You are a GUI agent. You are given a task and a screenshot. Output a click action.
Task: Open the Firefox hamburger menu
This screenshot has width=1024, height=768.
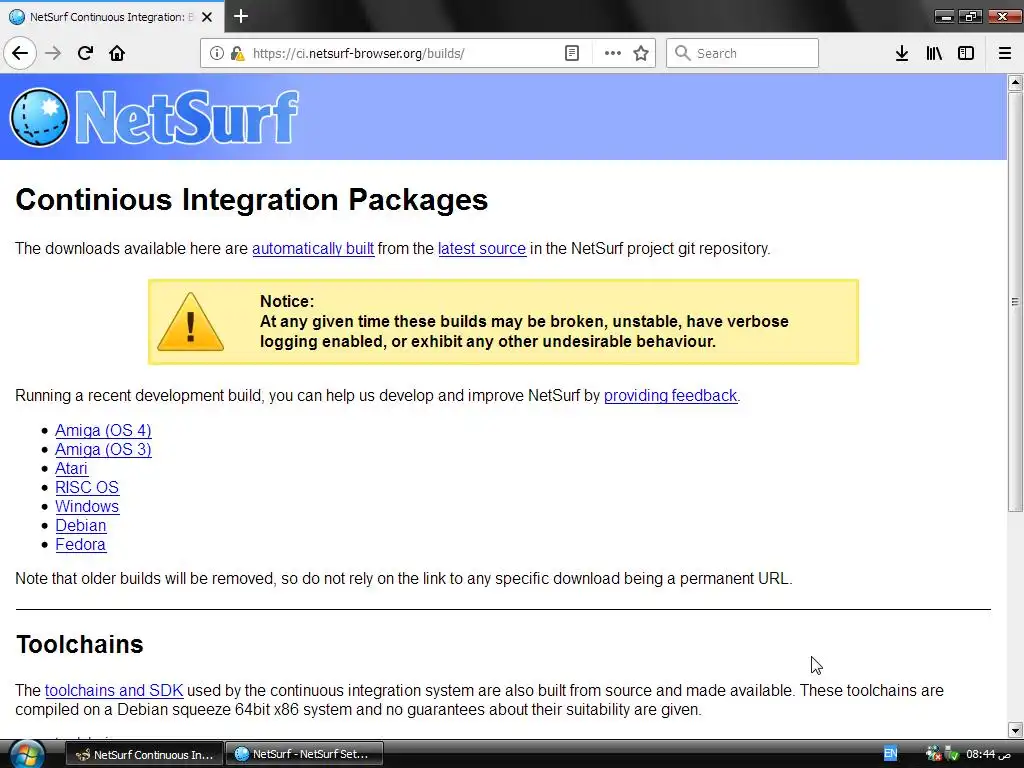click(1005, 53)
